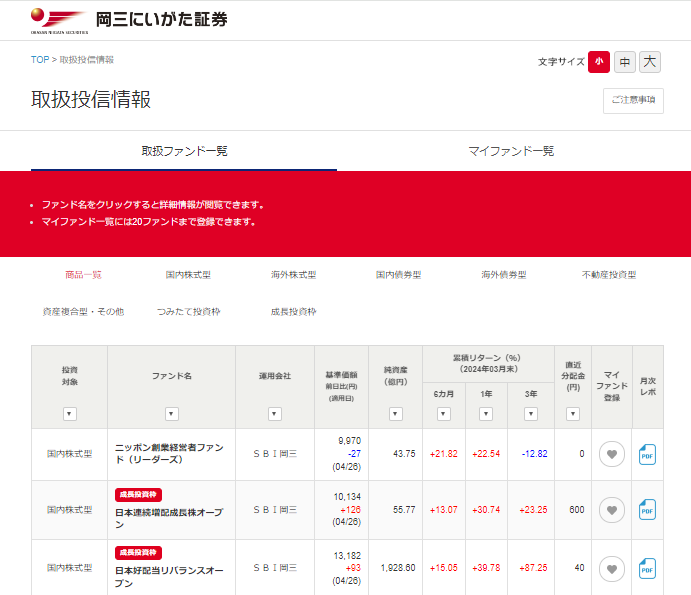691x595 pixels.
Task: Go to TOP breadcrumb link
Action: tap(40, 60)
